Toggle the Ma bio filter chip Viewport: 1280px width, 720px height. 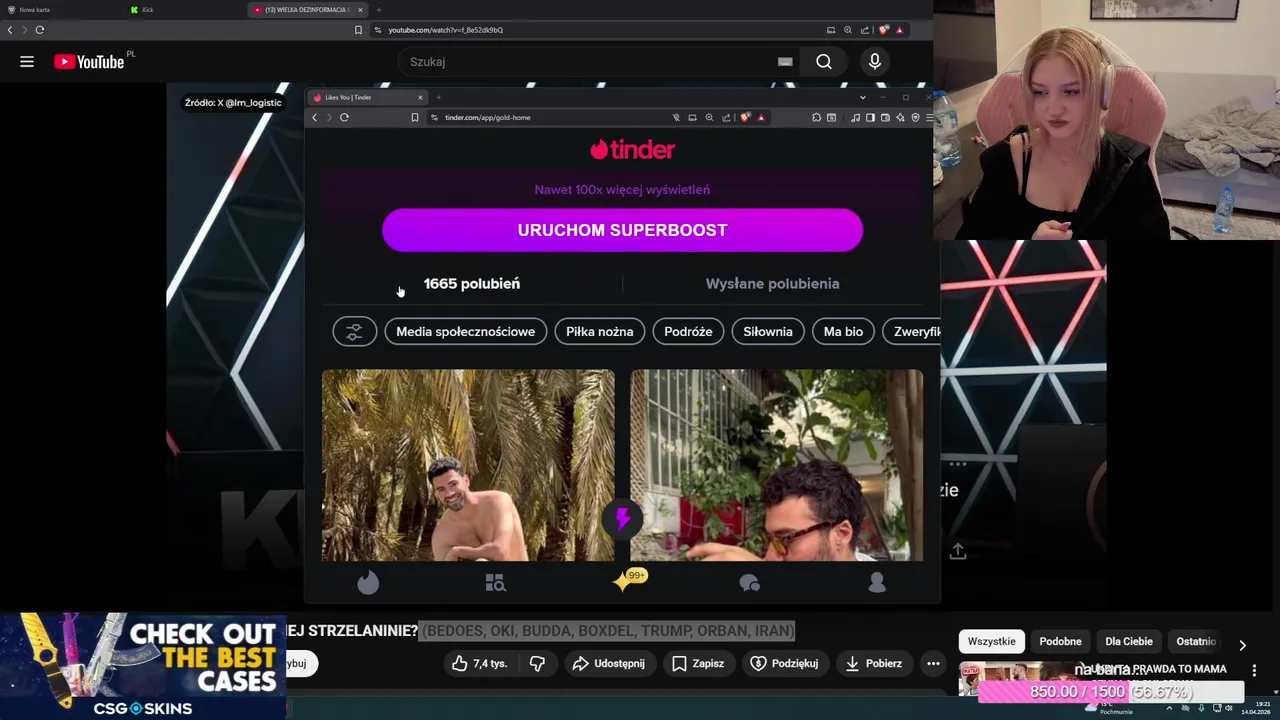pyautogui.click(x=843, y=332)
